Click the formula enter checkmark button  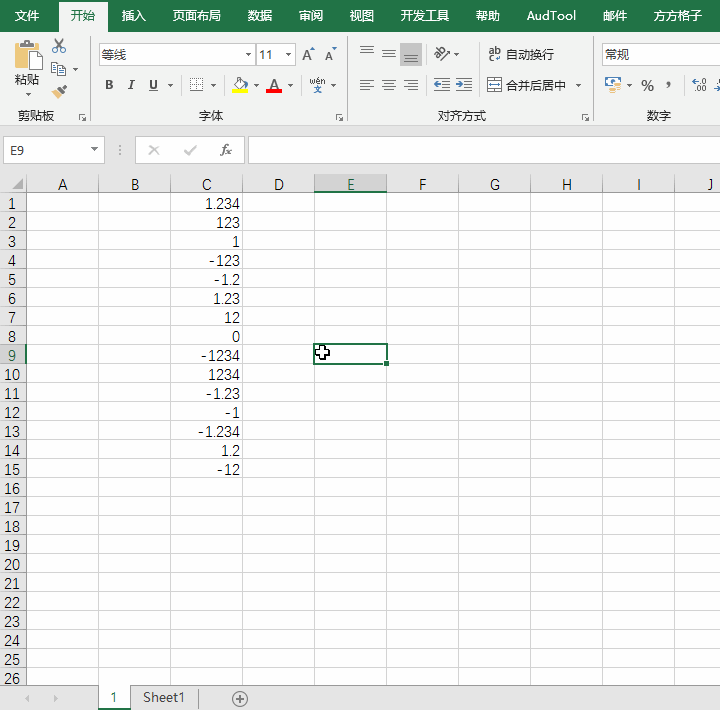point(190,150)
